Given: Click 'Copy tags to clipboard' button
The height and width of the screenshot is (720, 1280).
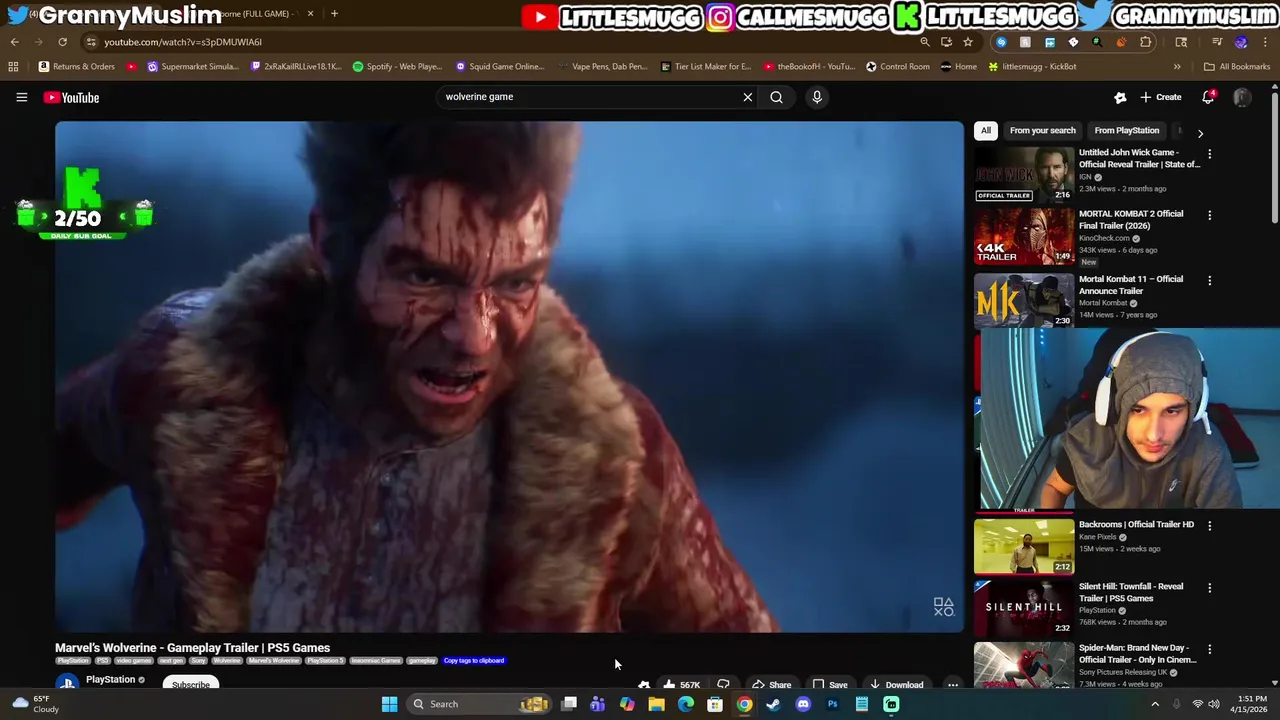Looking at the screenshot, I should (x=474, y=661).
